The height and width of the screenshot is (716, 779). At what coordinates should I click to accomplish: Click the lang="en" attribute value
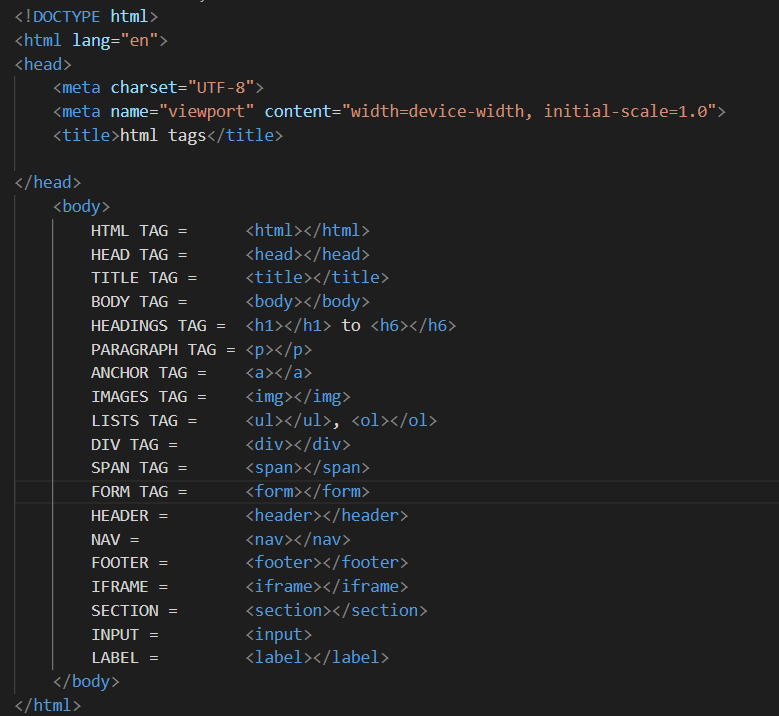(139, 40)
